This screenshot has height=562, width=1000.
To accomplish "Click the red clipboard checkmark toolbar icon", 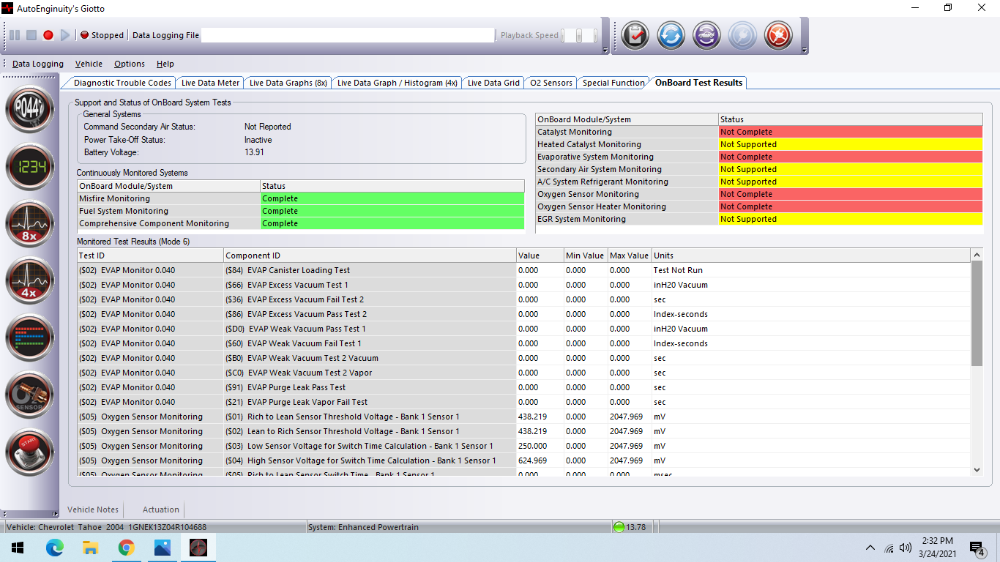I will (x=635, y=35).
